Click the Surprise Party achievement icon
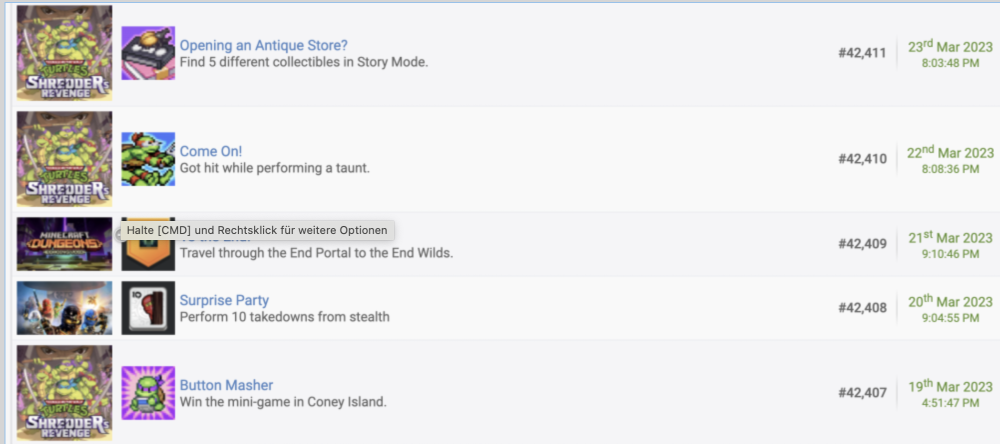Screen dimensions: 1000x444 (148, 307)
